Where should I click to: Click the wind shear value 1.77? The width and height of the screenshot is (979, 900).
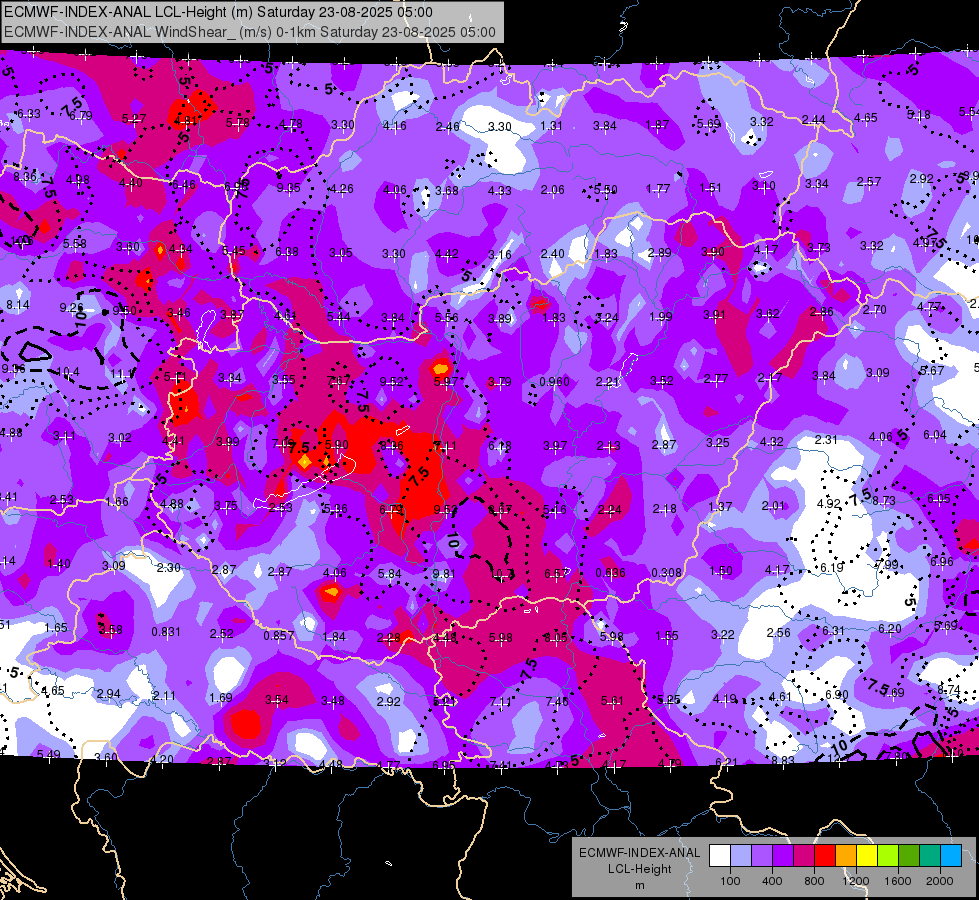click(x=658, y=188)
